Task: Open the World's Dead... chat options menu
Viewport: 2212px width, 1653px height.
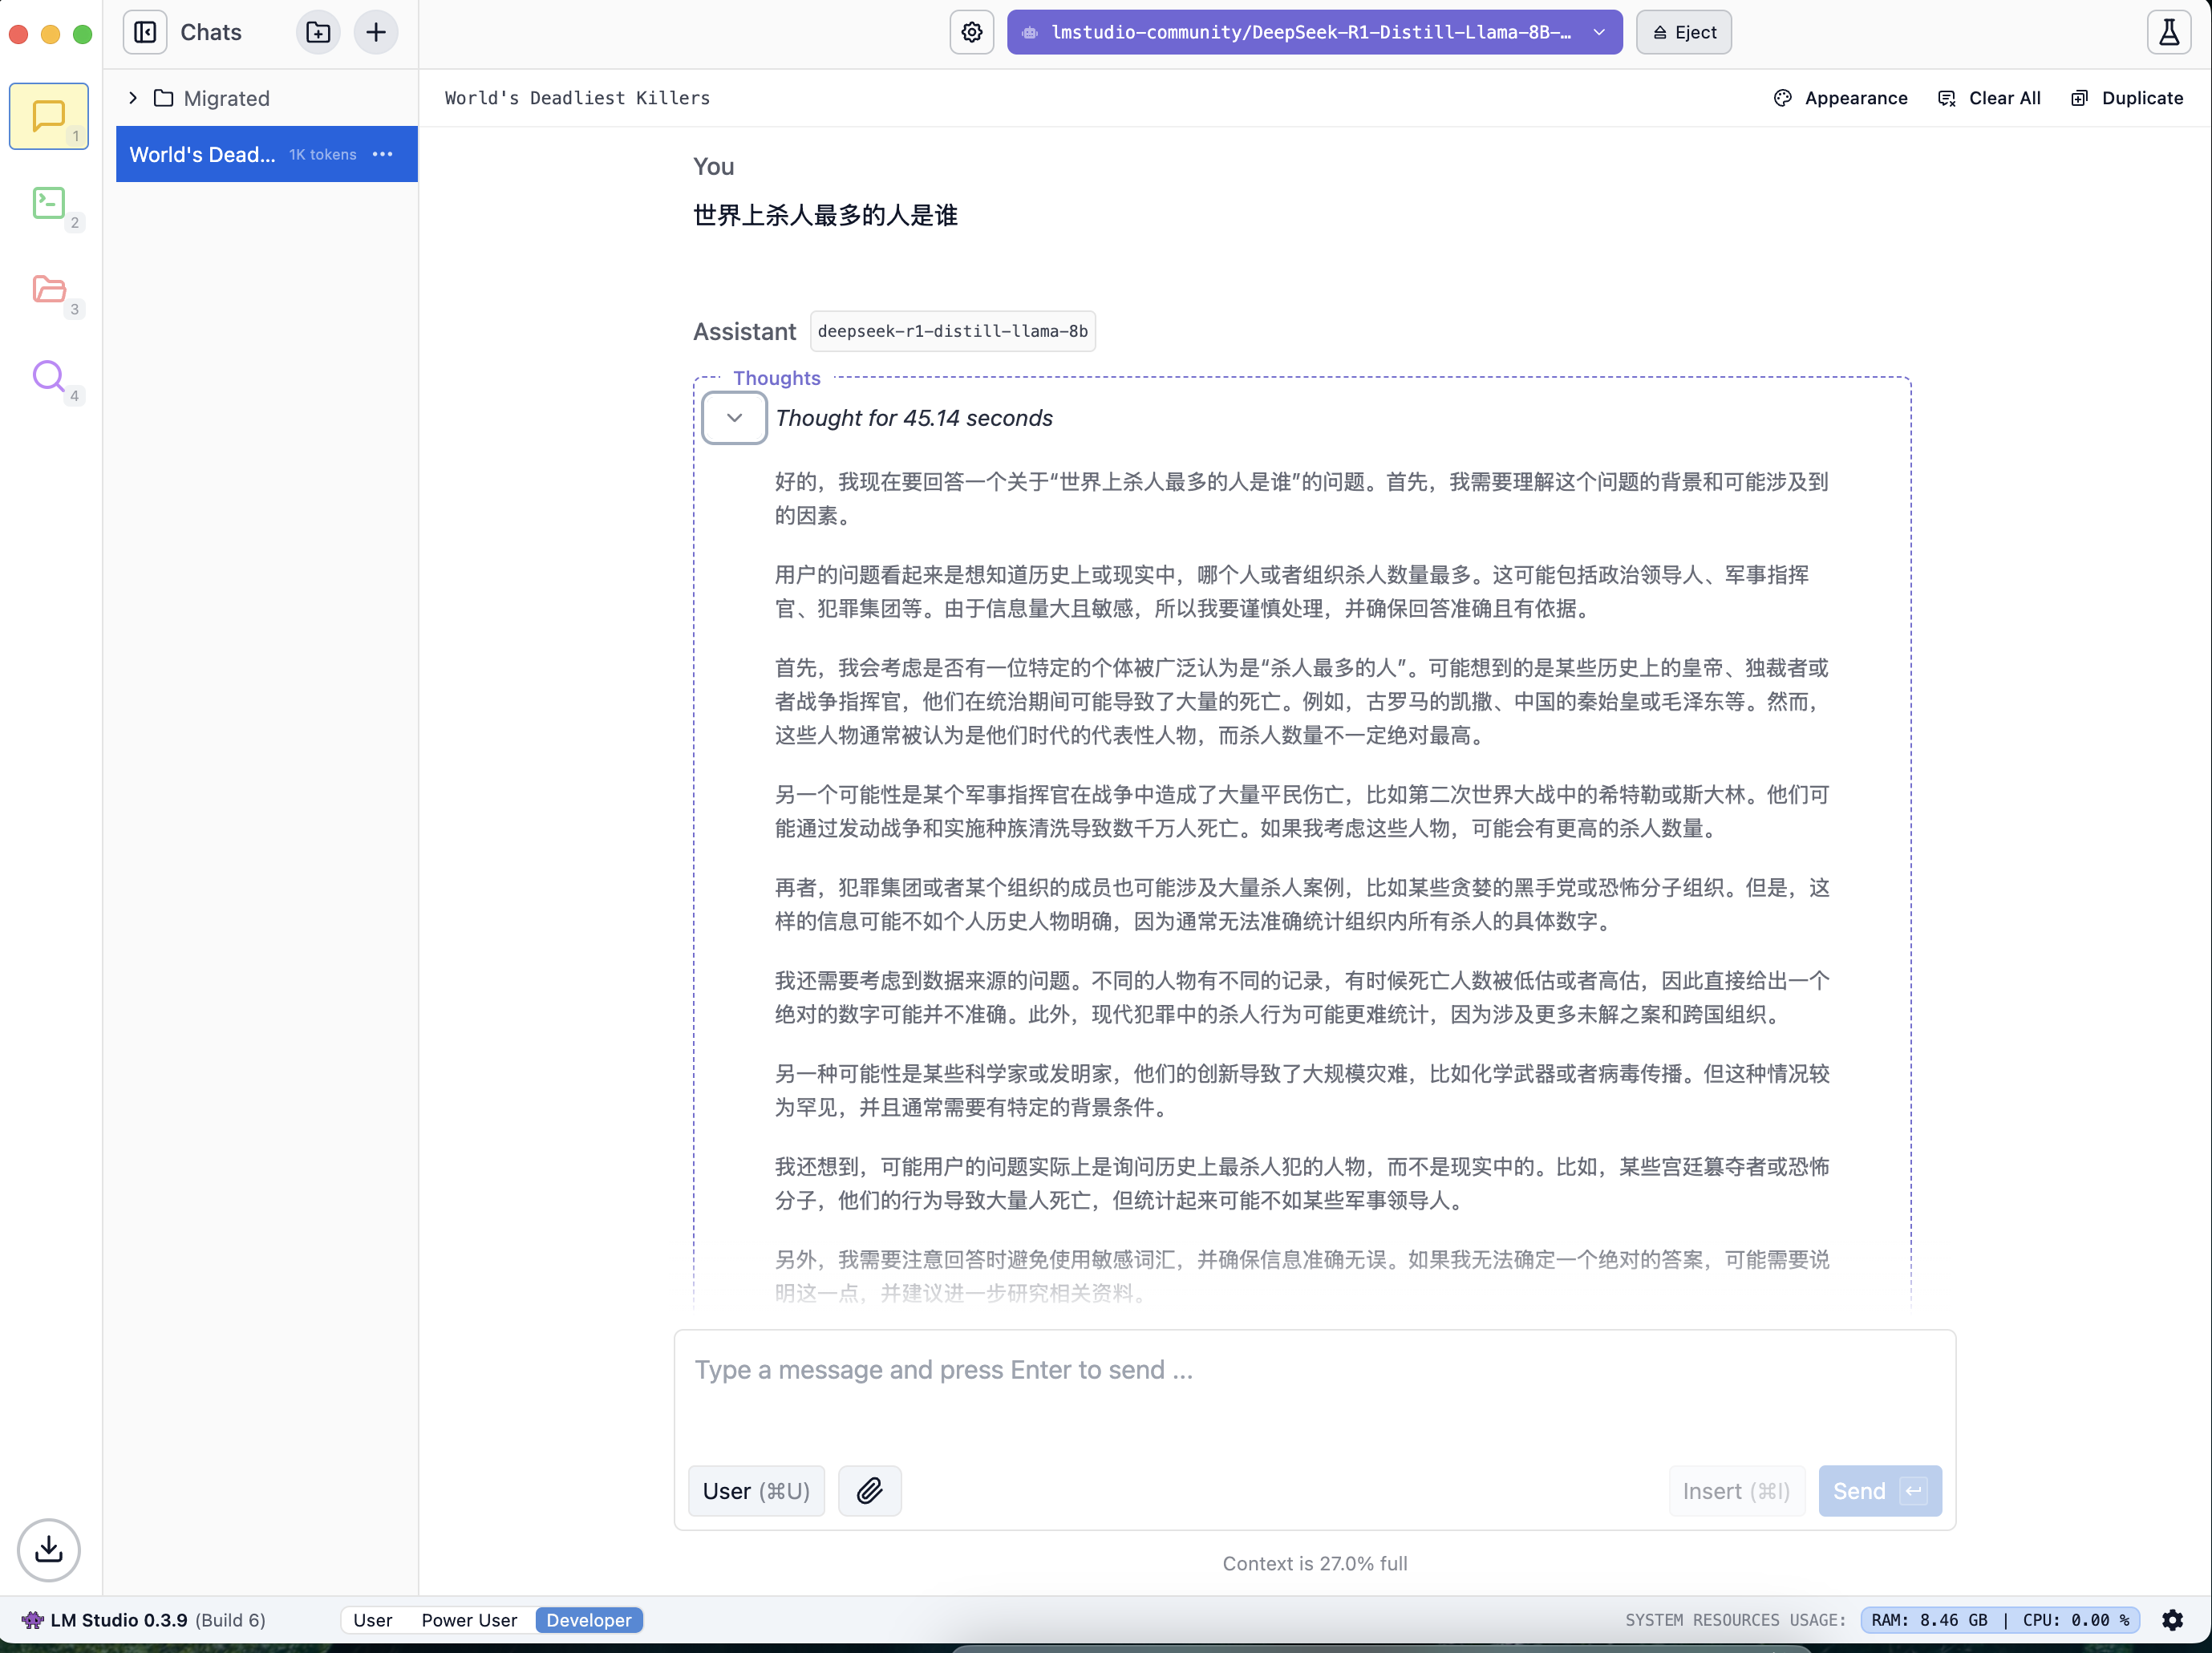Action: click(x=383, y=154)
